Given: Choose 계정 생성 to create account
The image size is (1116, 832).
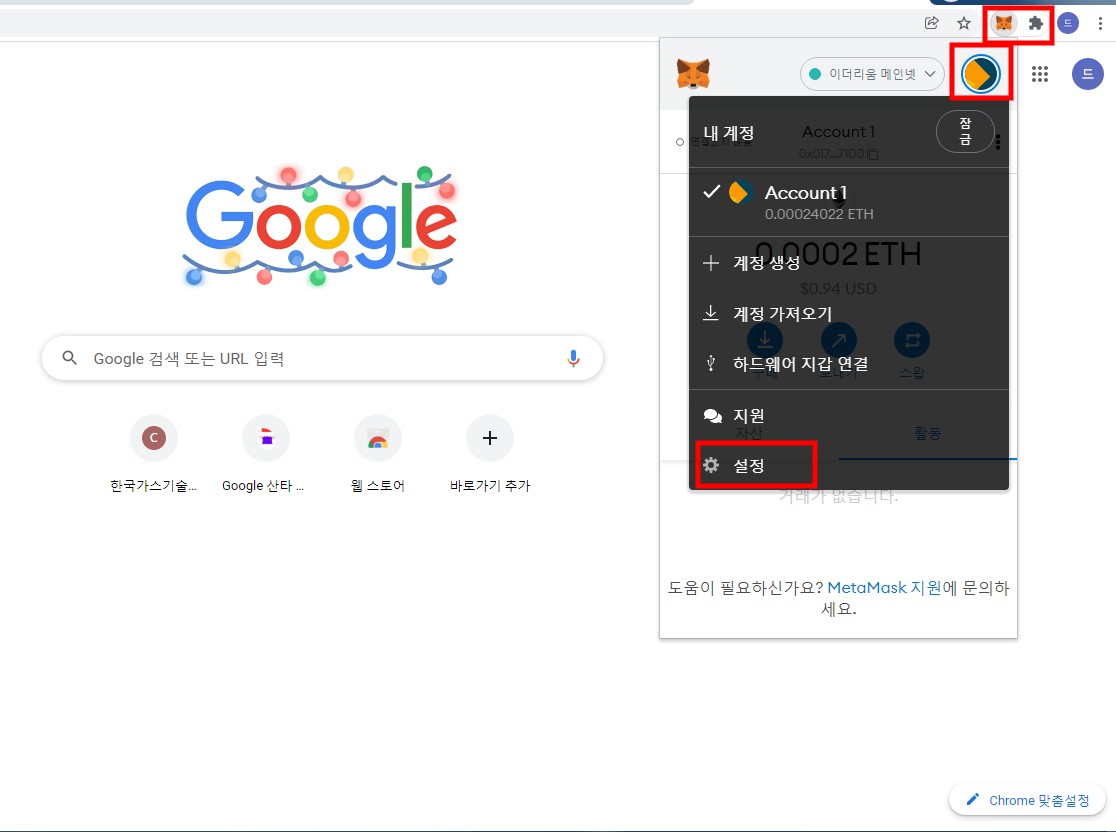Looking at the screenshot, I should [x=848, y=263].
